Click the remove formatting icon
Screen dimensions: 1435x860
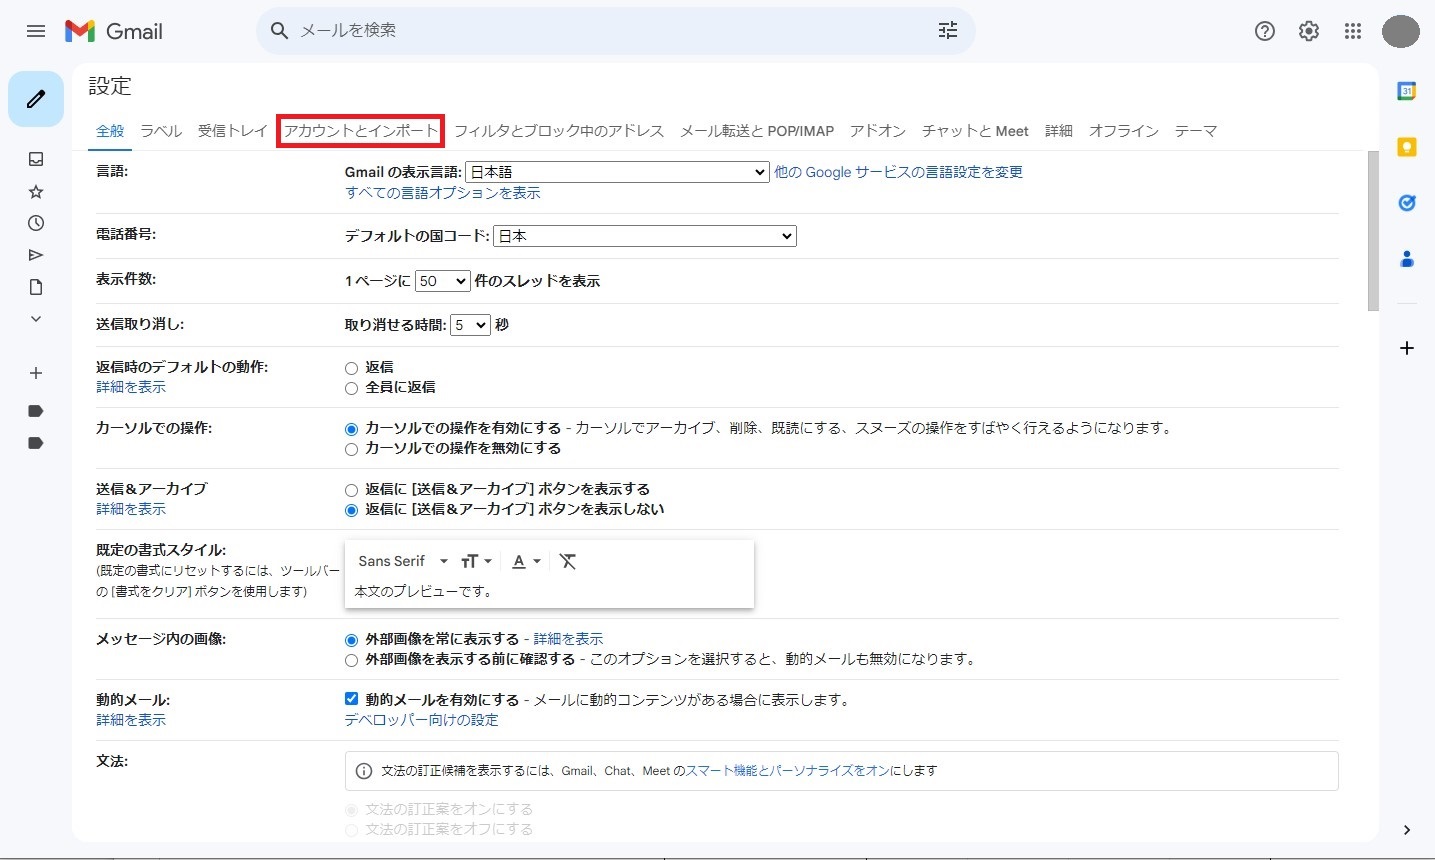567,561
